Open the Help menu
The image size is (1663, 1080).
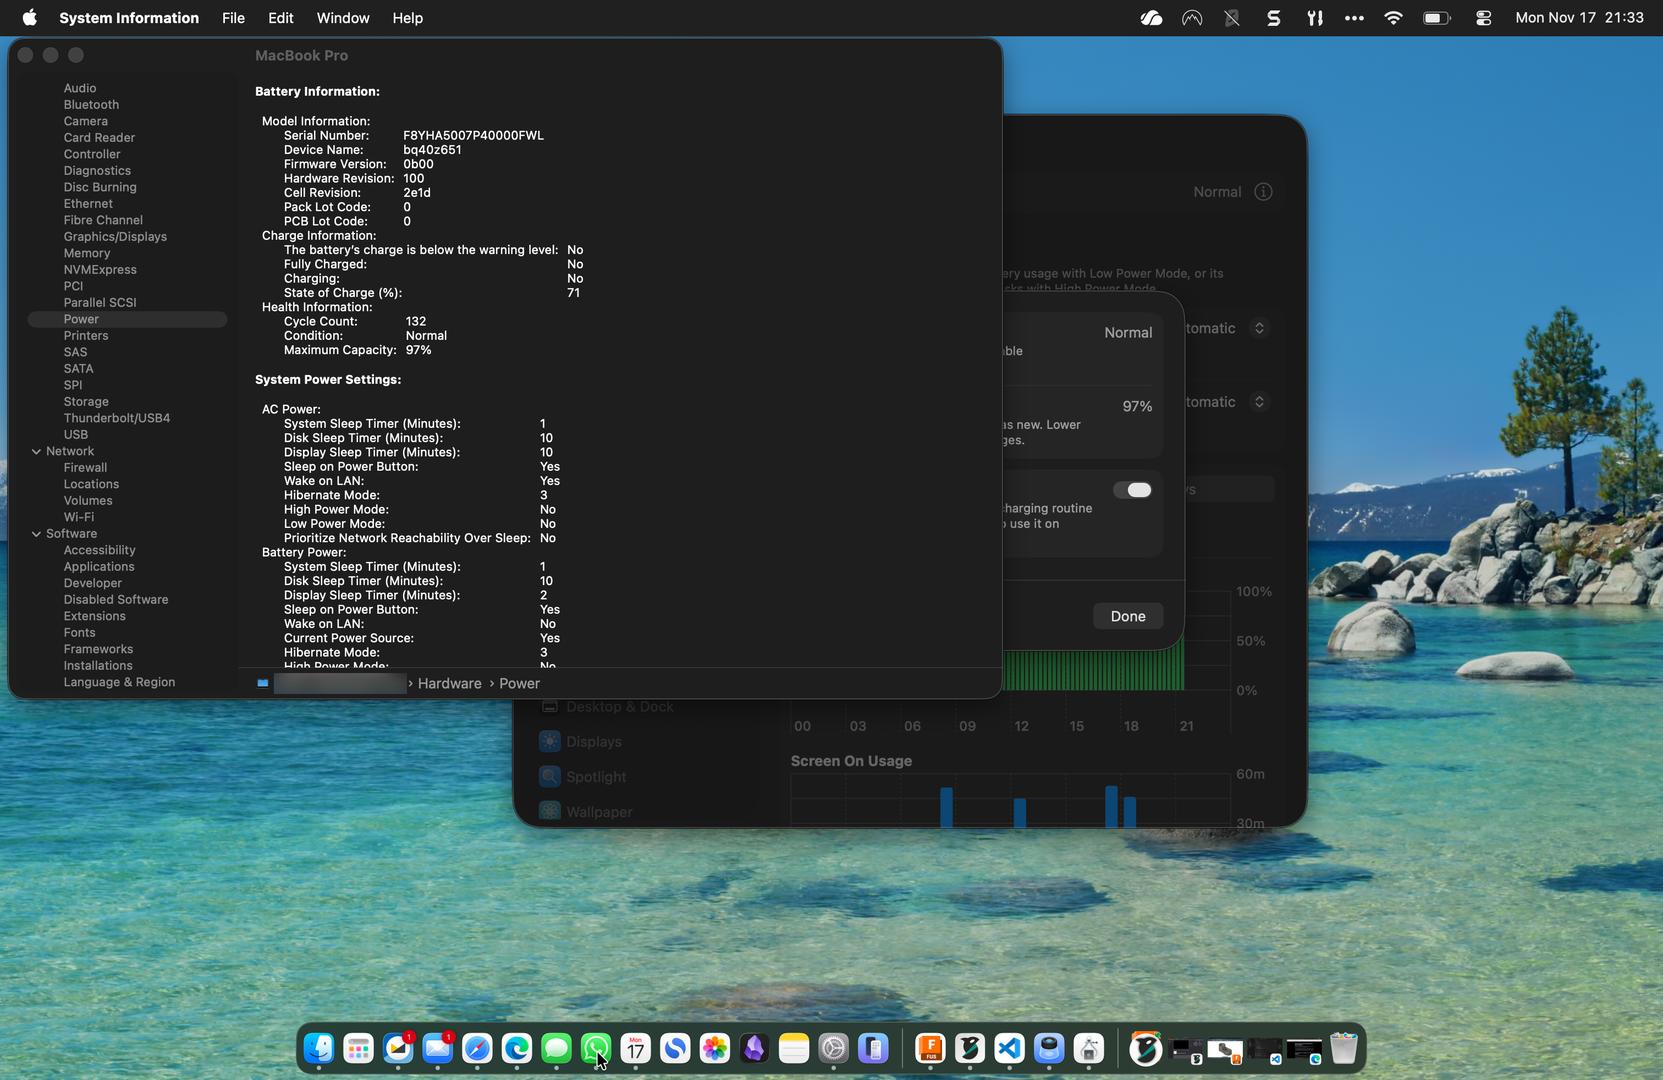pos(407,18)
